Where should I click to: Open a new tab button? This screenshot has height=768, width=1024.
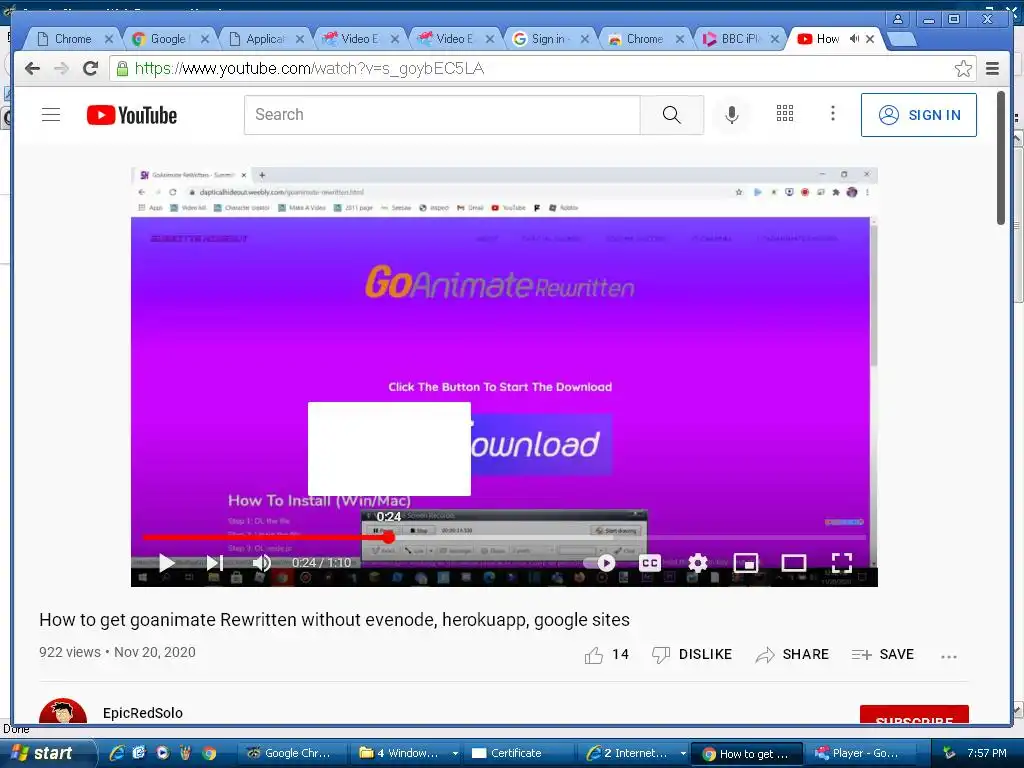click(x=902, y=39)
